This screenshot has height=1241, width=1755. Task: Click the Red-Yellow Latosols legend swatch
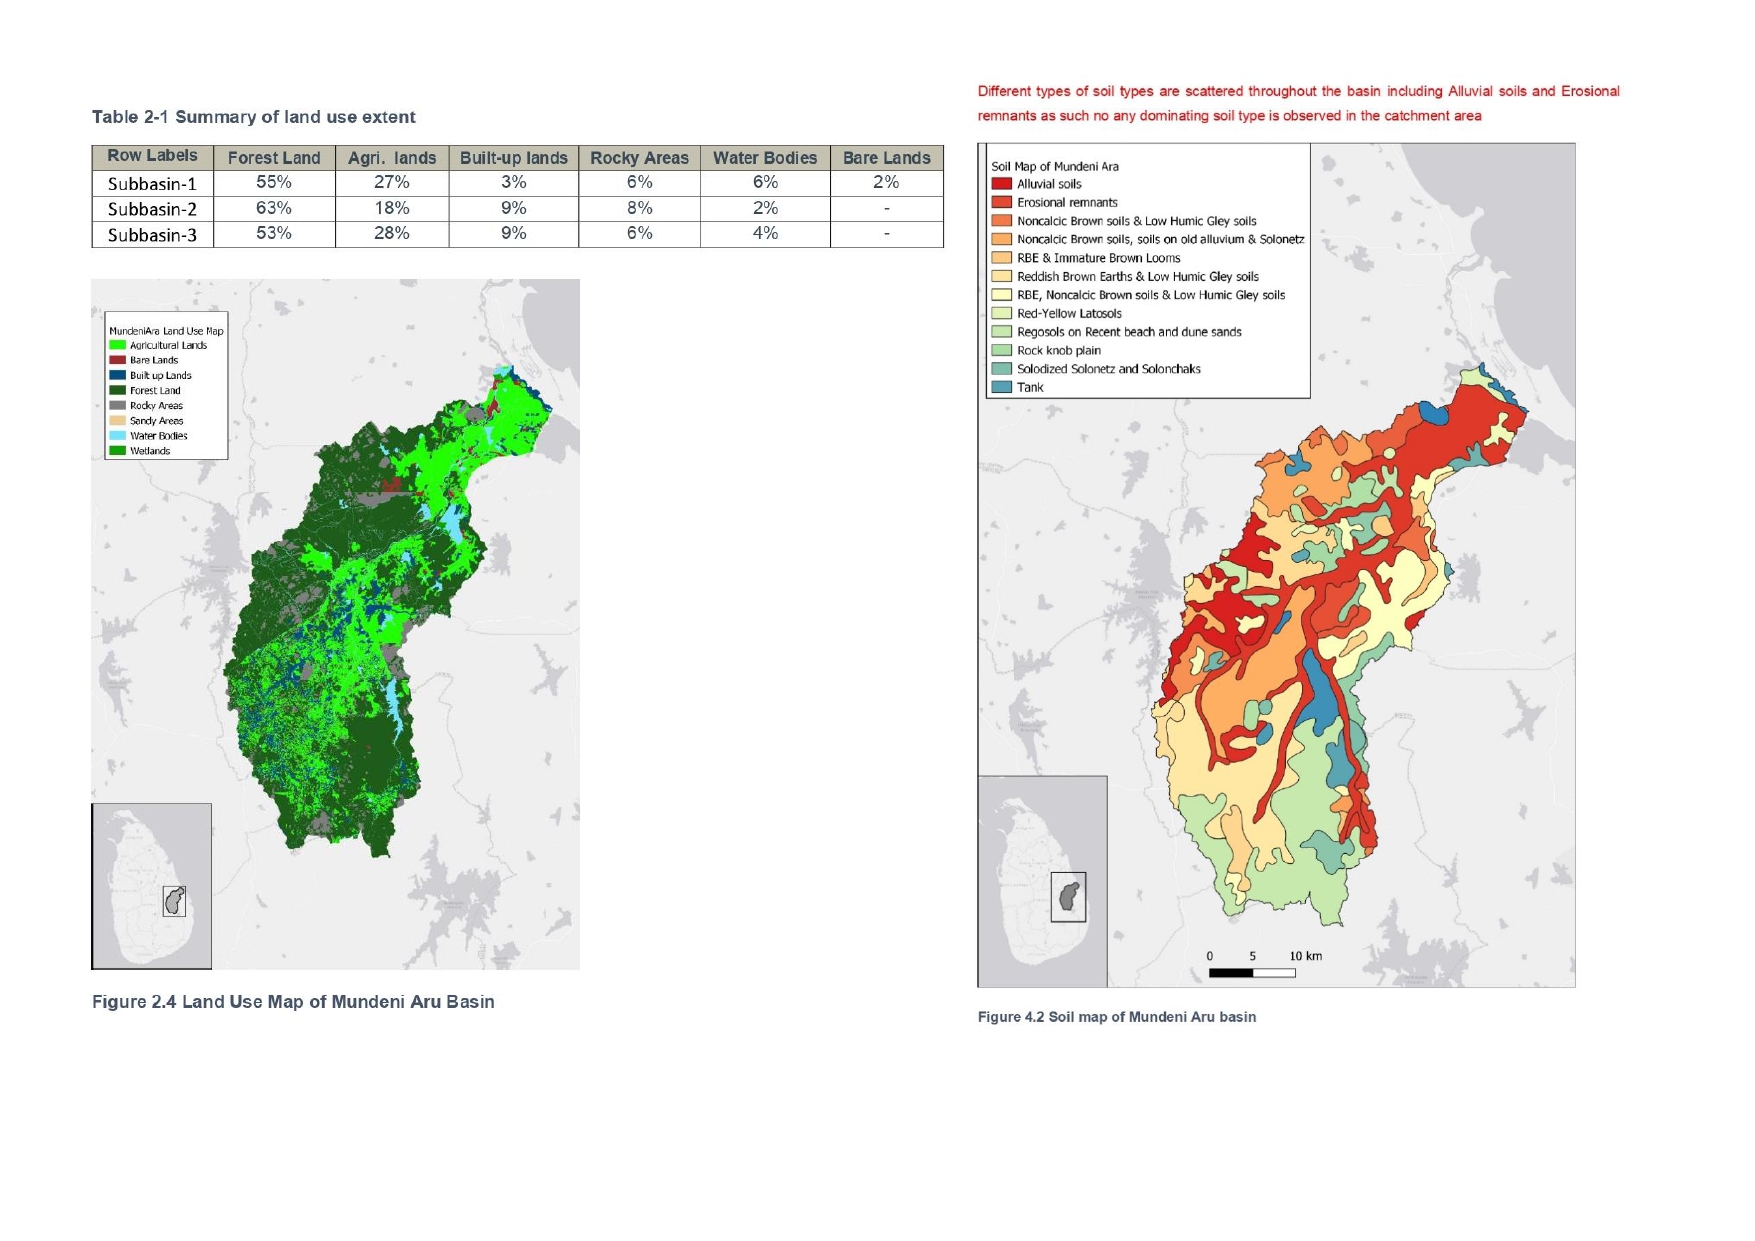(x=1001, y=313)
